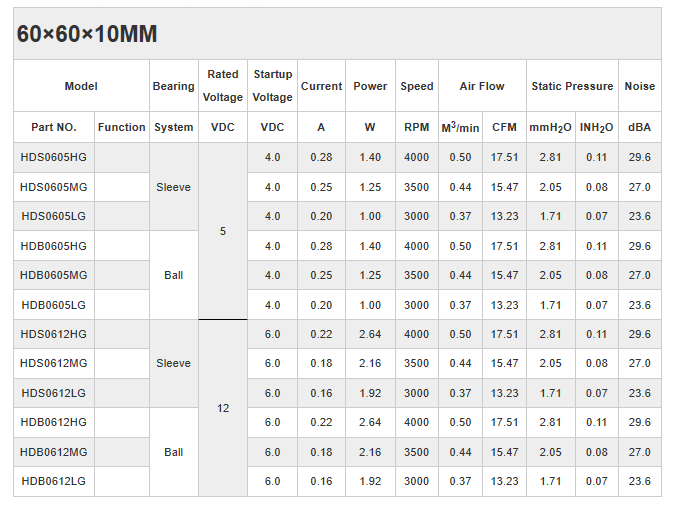Click the Rated Voltage header
Image resolution: width=700 pixels, height=512 pixels.
(x=223, y=86)
